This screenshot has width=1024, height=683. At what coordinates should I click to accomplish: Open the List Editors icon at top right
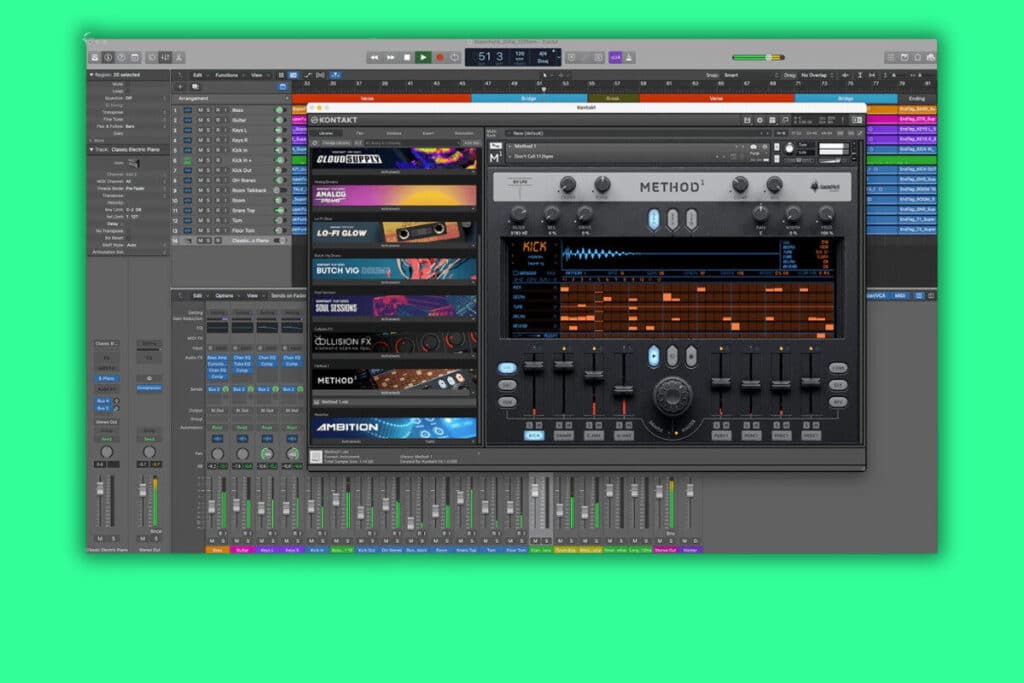click(x=891, y=57)
